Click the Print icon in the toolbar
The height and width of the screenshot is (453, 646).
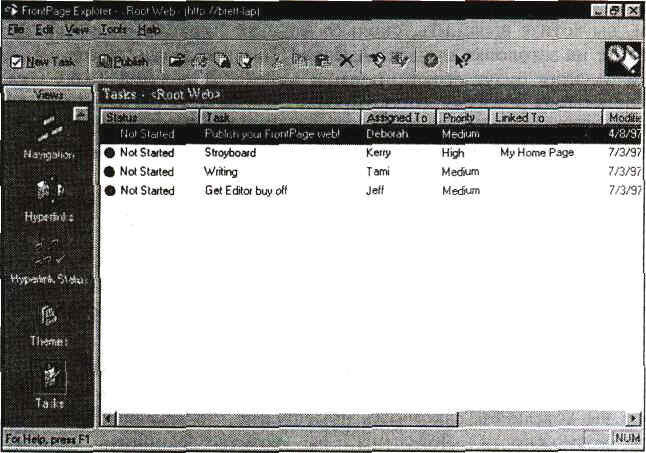tap(200, 61)
